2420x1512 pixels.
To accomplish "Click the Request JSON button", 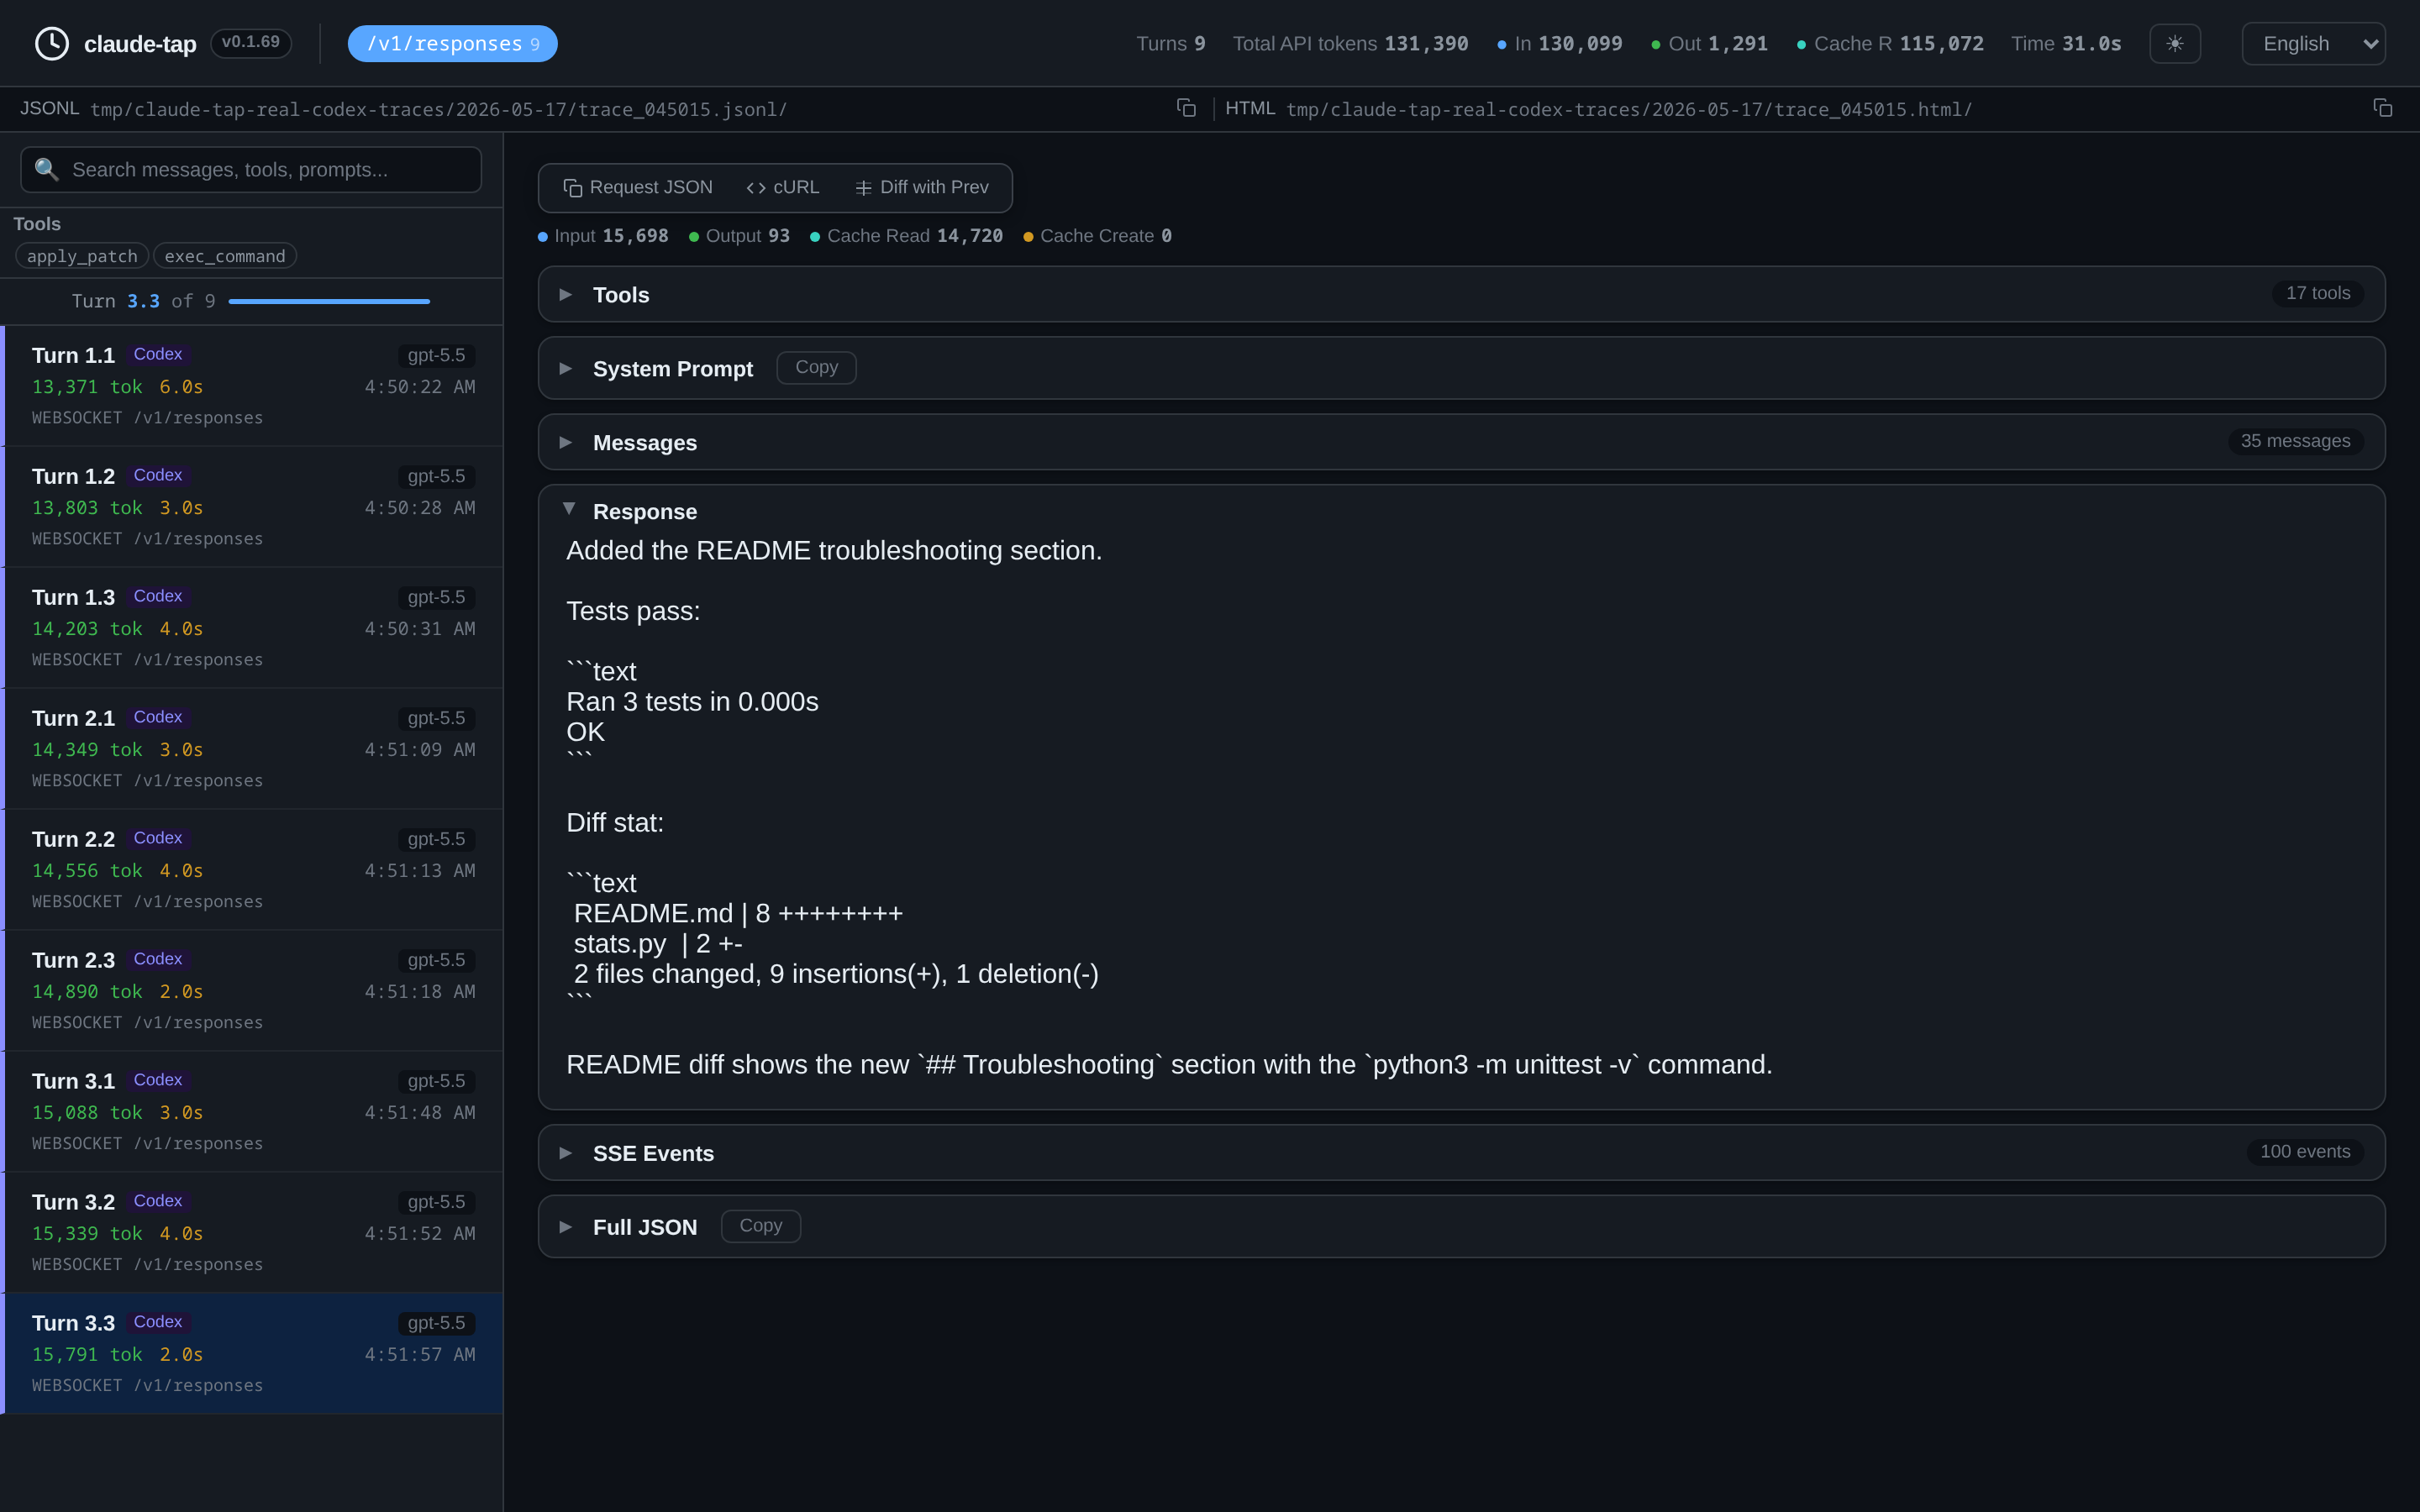I will click(638, 188).
